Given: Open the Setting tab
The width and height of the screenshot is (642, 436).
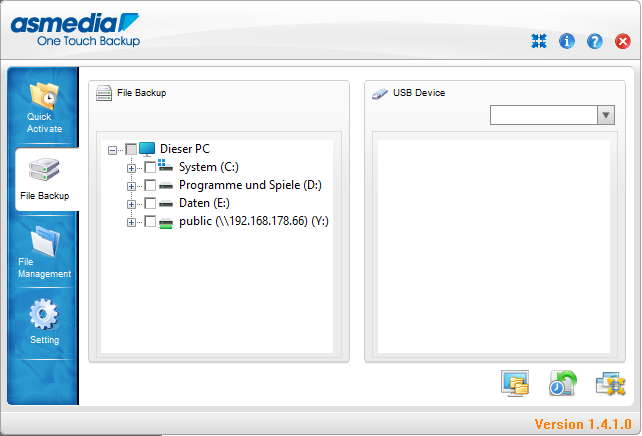Looking at the screenshot, I should pyautogui.click(x=44, y=323).
